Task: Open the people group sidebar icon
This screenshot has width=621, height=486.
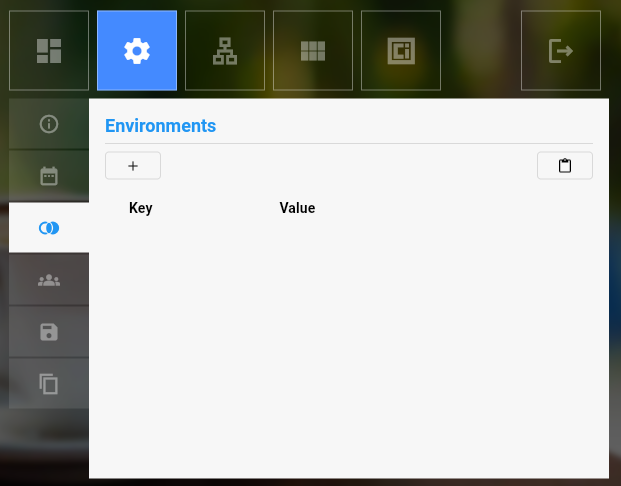Action: 49,280
